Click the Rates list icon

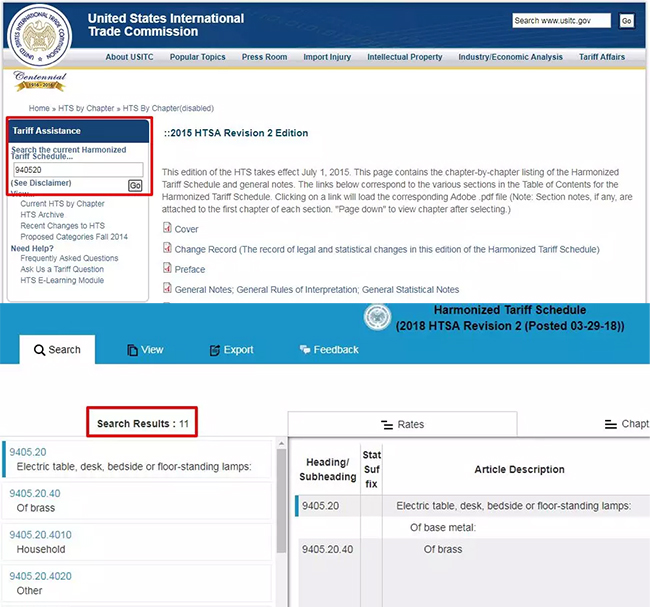pyautogui.click(x=387, y=425)
